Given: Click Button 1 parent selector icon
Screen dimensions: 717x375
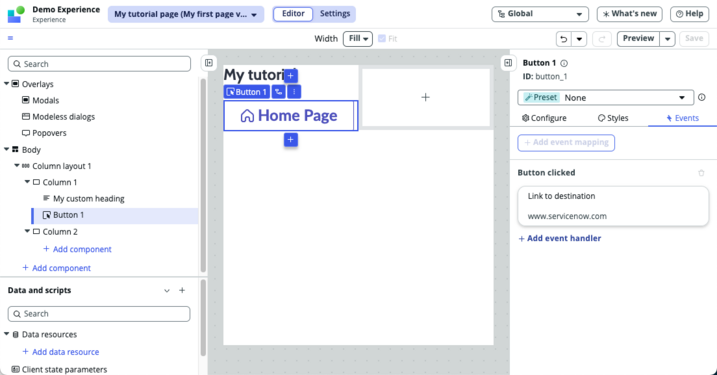Looking at the screenshot, I should pyautogui.click(x=278, y=92).
